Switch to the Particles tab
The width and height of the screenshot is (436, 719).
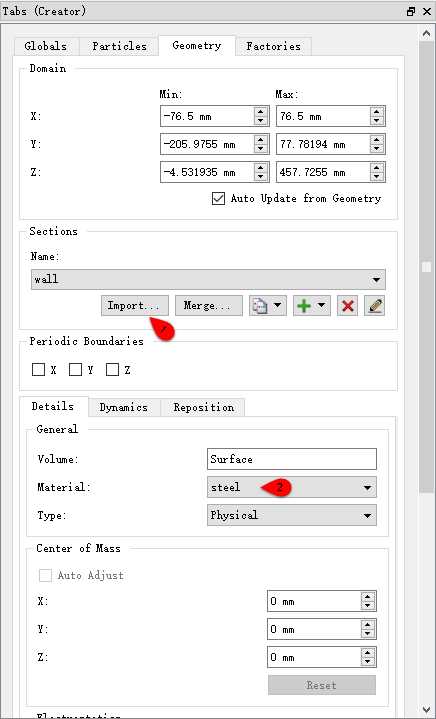[x=119, y=46]
